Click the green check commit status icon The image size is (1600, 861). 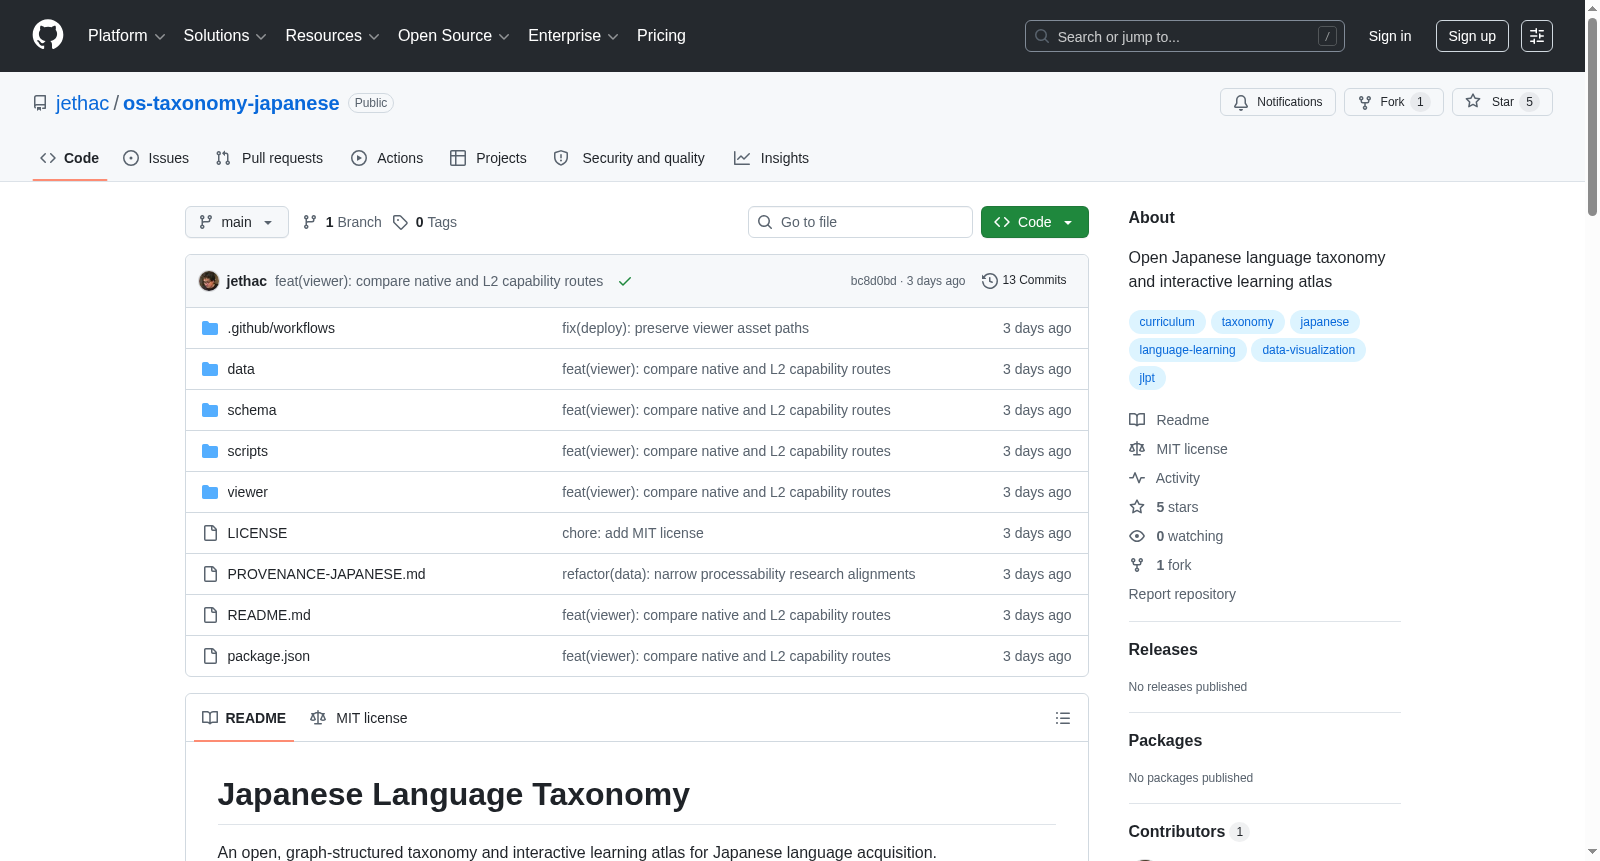pyautogui.click(x=625, y=281)
